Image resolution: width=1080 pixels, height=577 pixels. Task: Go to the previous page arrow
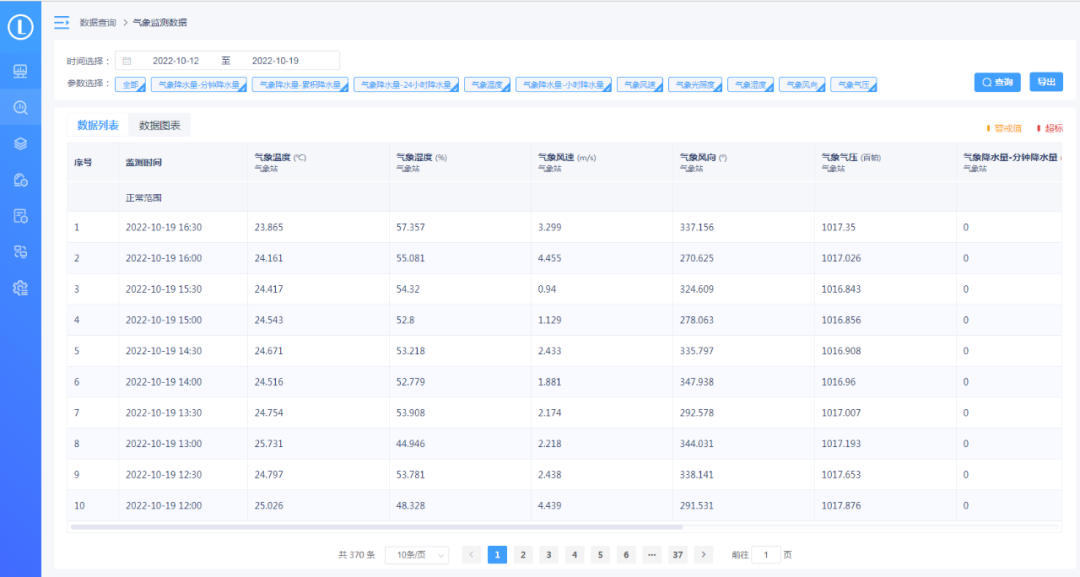[472, 554]
